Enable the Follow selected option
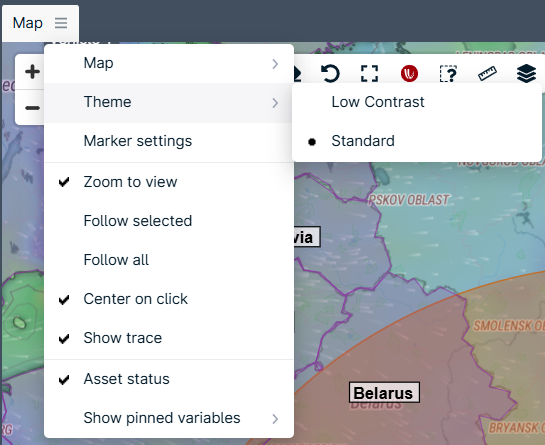Image resolution: width=545 pixels, height=445 pixels. 169,221
